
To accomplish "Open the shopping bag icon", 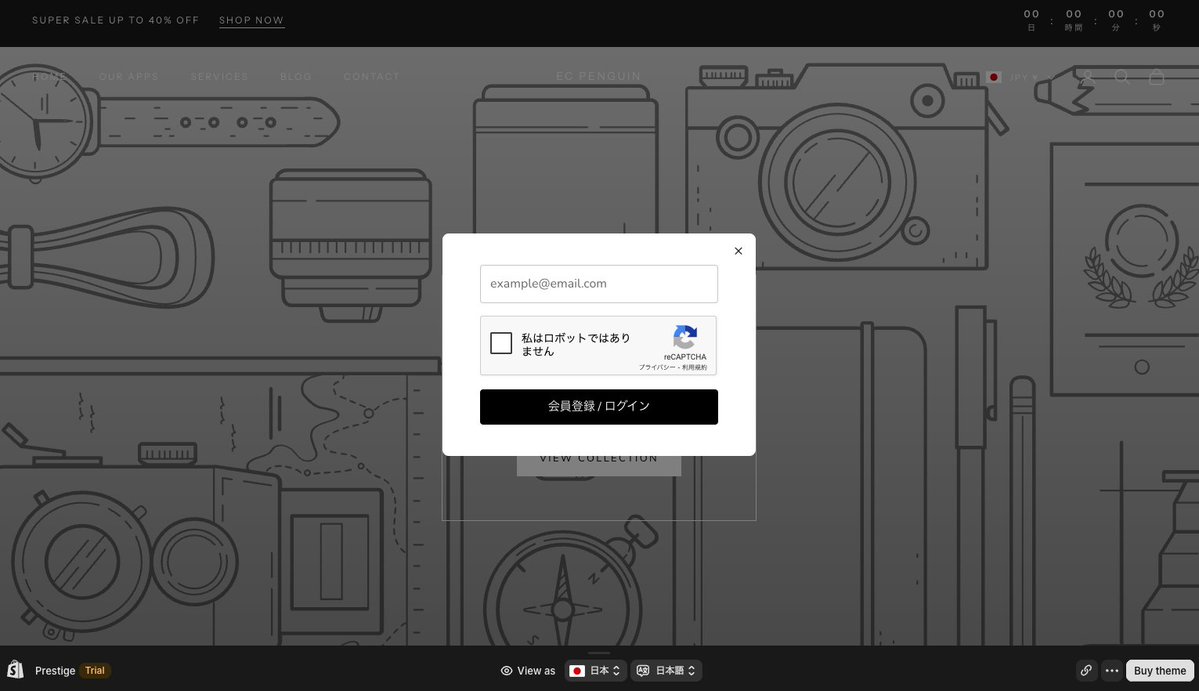I will coord(1155,75).
